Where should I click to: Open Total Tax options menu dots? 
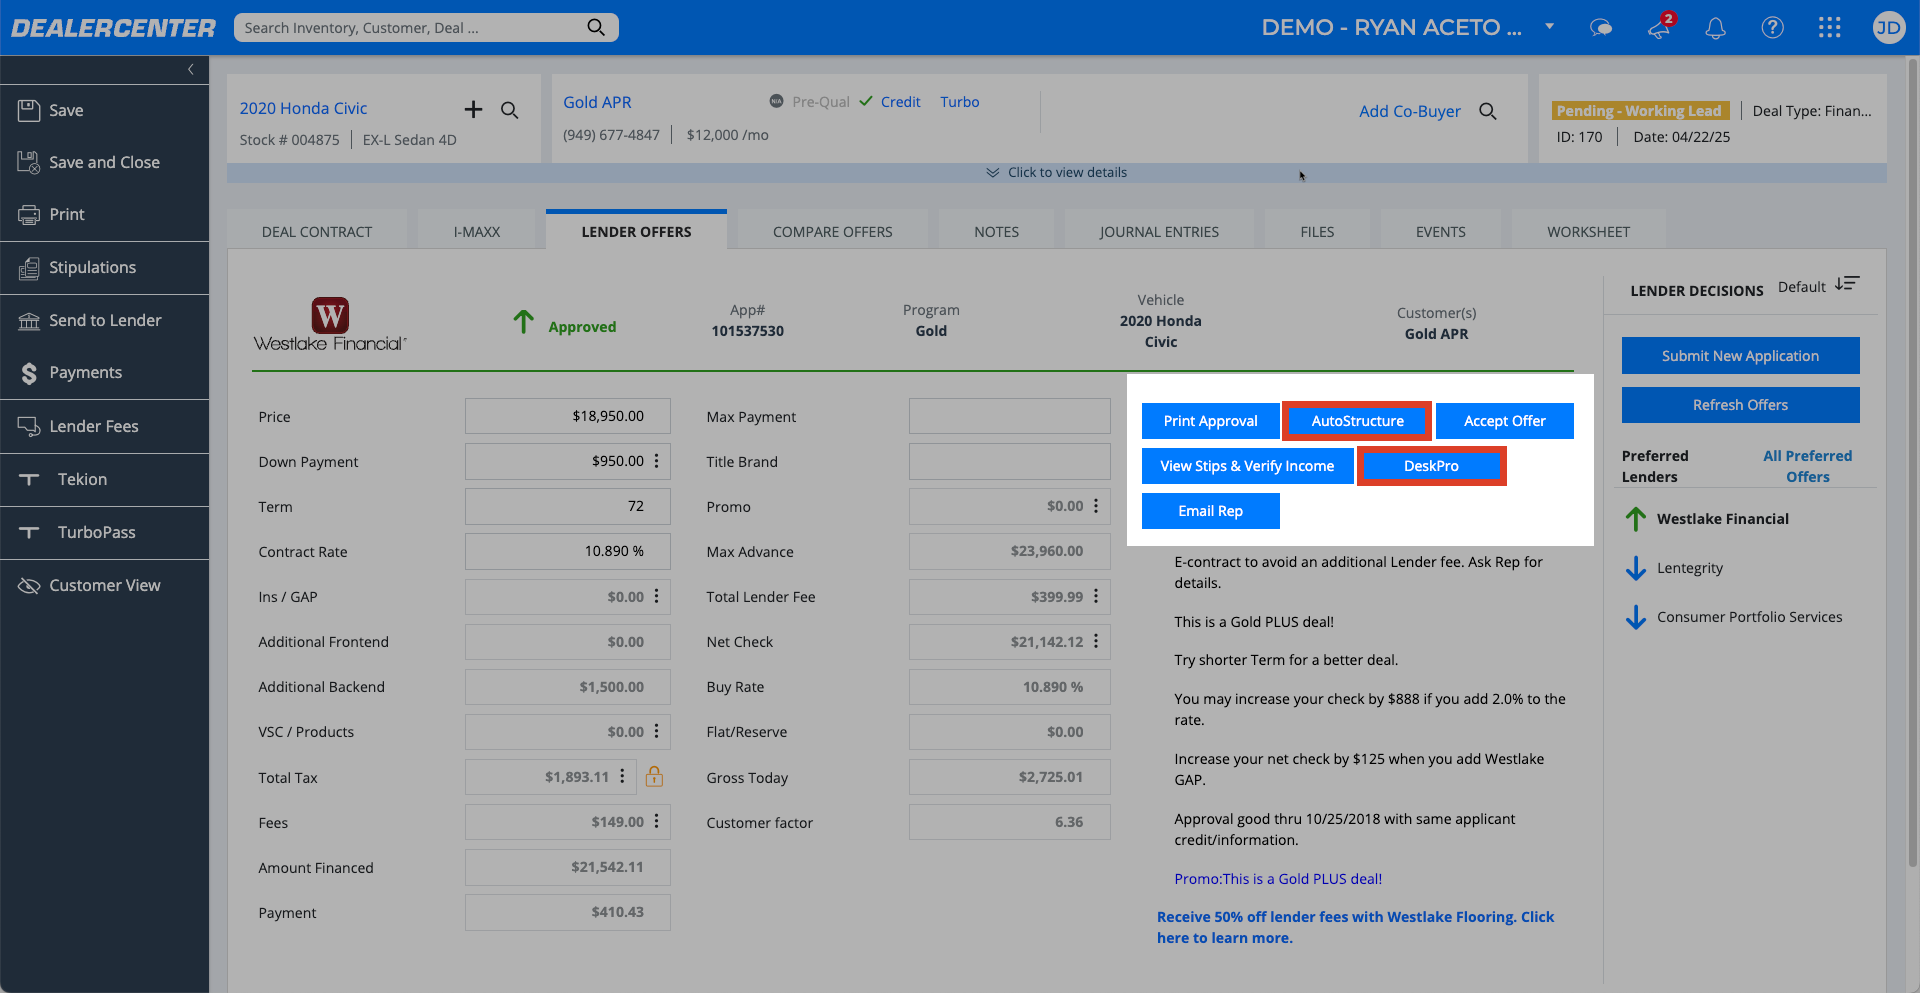(x=622, y=776)
